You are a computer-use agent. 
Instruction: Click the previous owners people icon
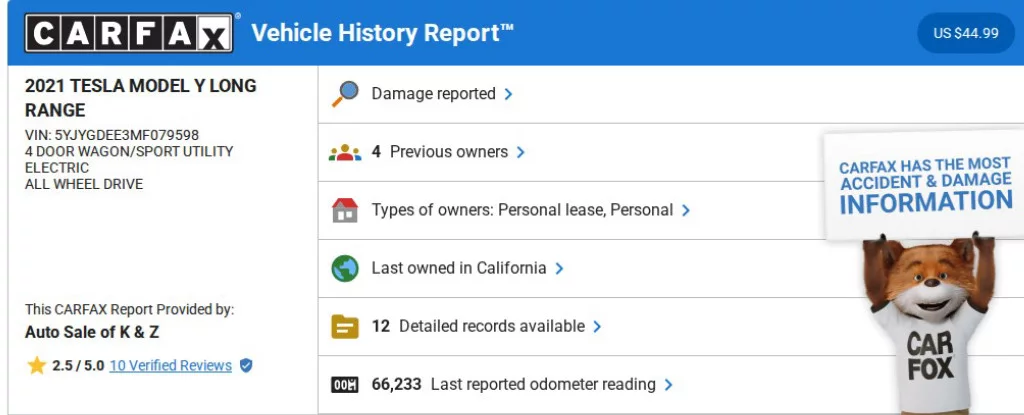[344, 153]
